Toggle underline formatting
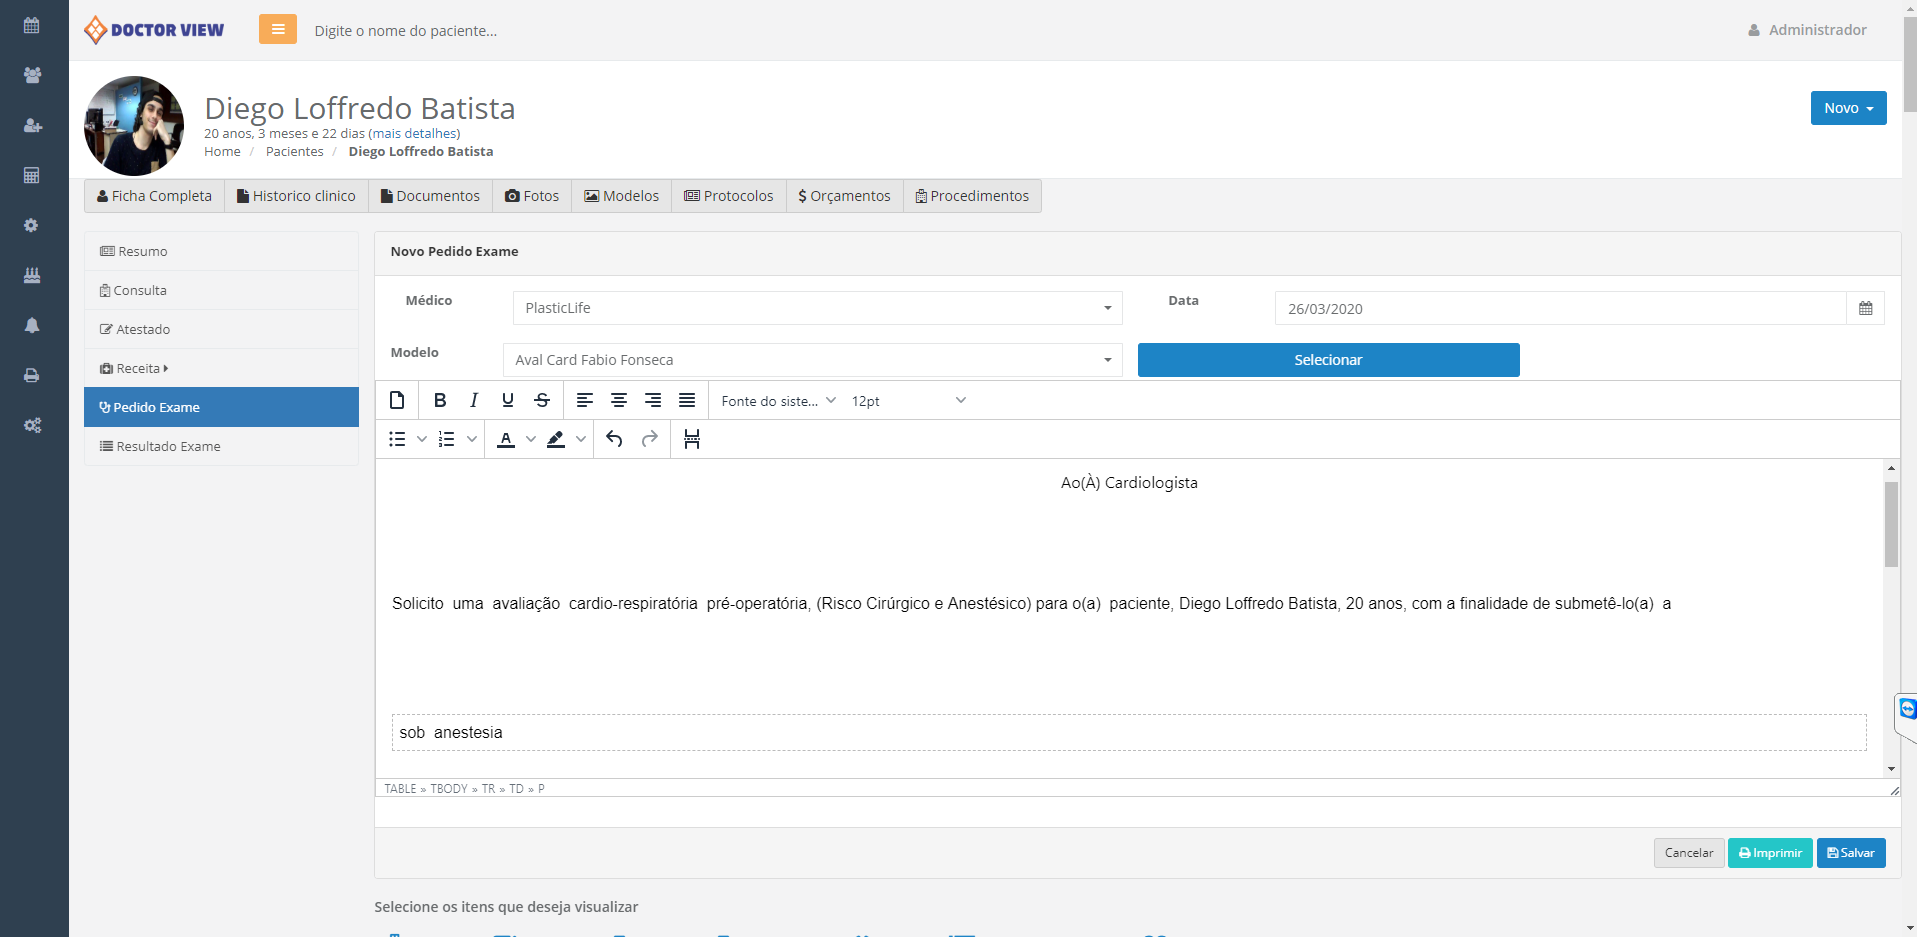 pyautogui.click(x=508, y=401)
